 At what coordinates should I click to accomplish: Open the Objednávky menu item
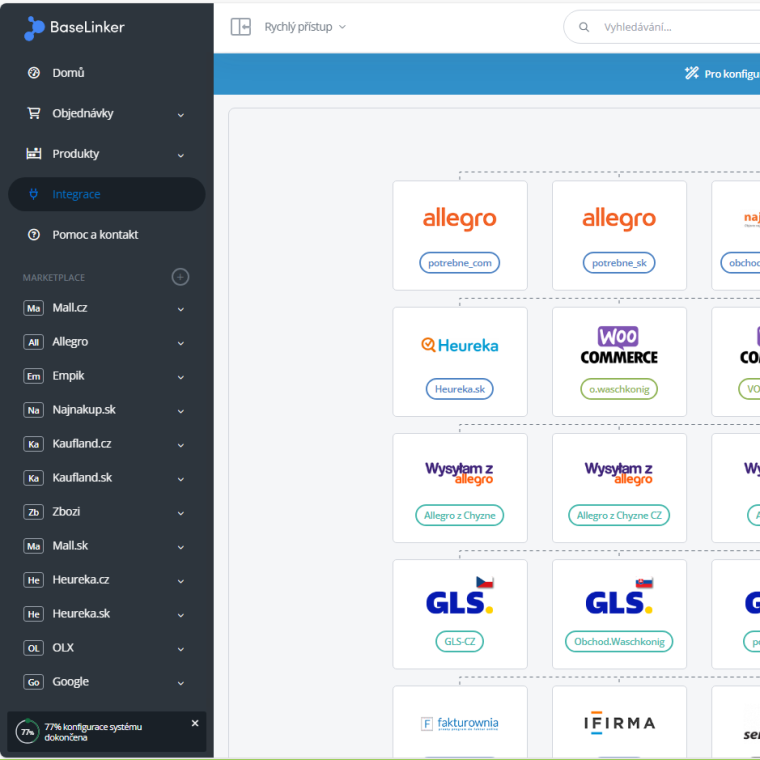click(x=107, y=113)
